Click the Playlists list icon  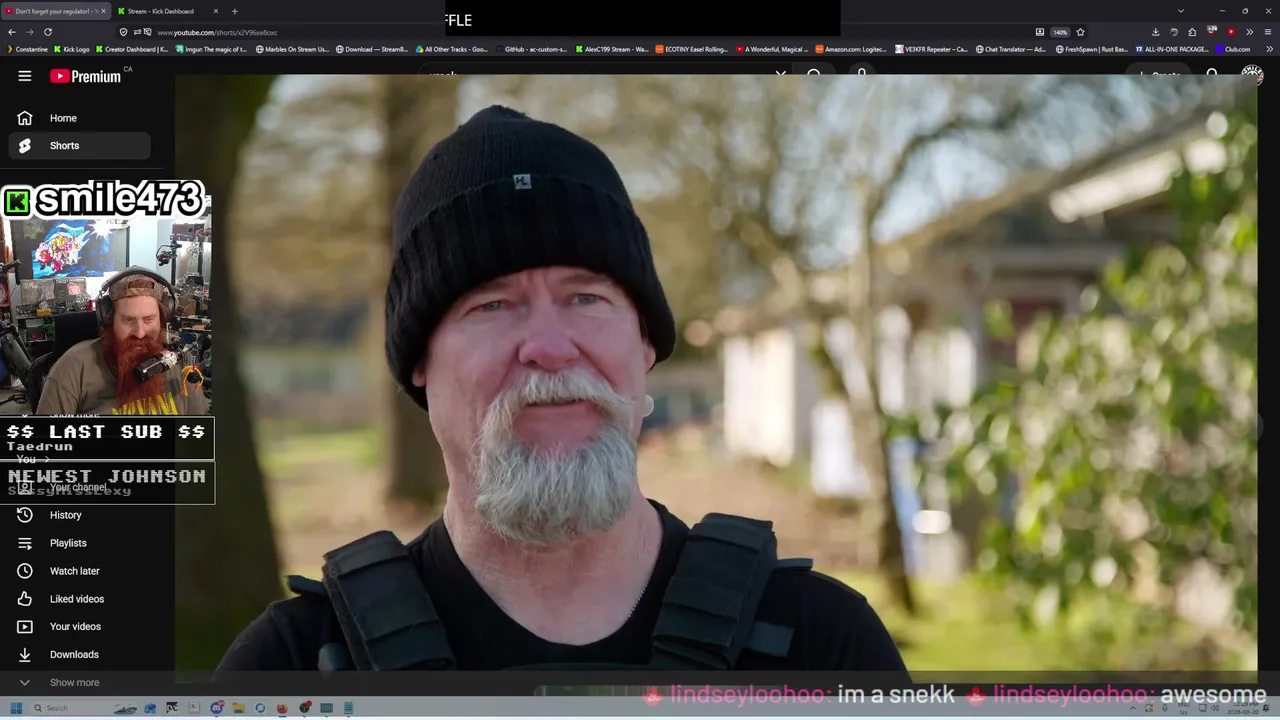(x=25, y=543)
